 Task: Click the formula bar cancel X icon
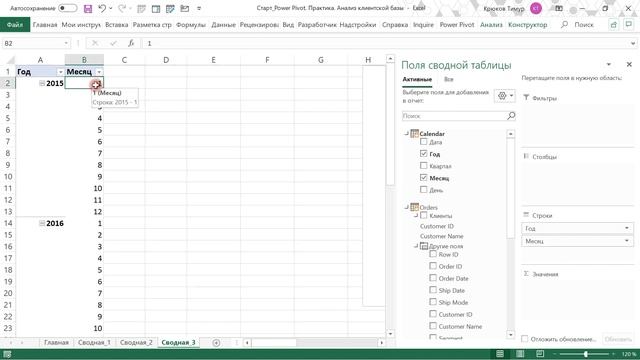click(x=95, y=43)
